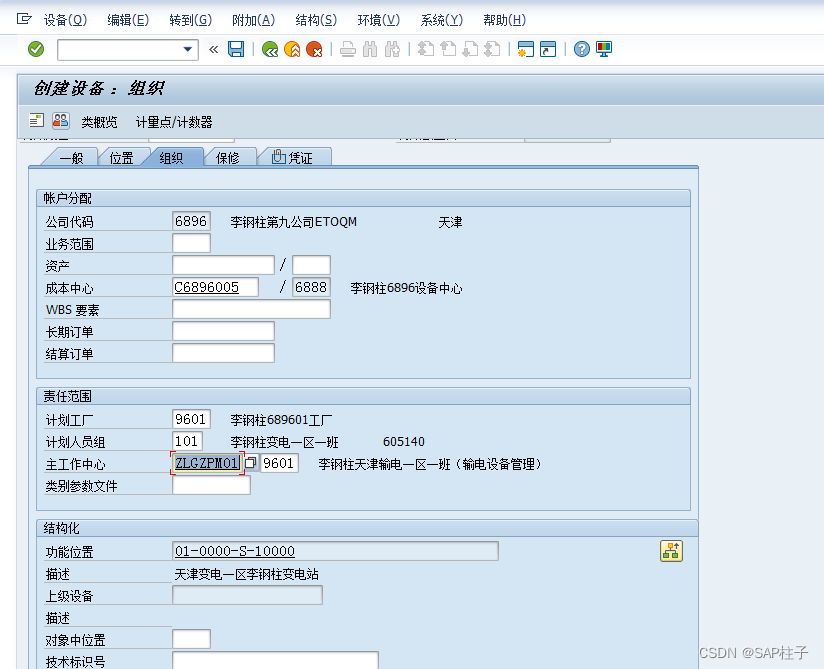Open the command field dropdown arrow

(x=188, y=49)
